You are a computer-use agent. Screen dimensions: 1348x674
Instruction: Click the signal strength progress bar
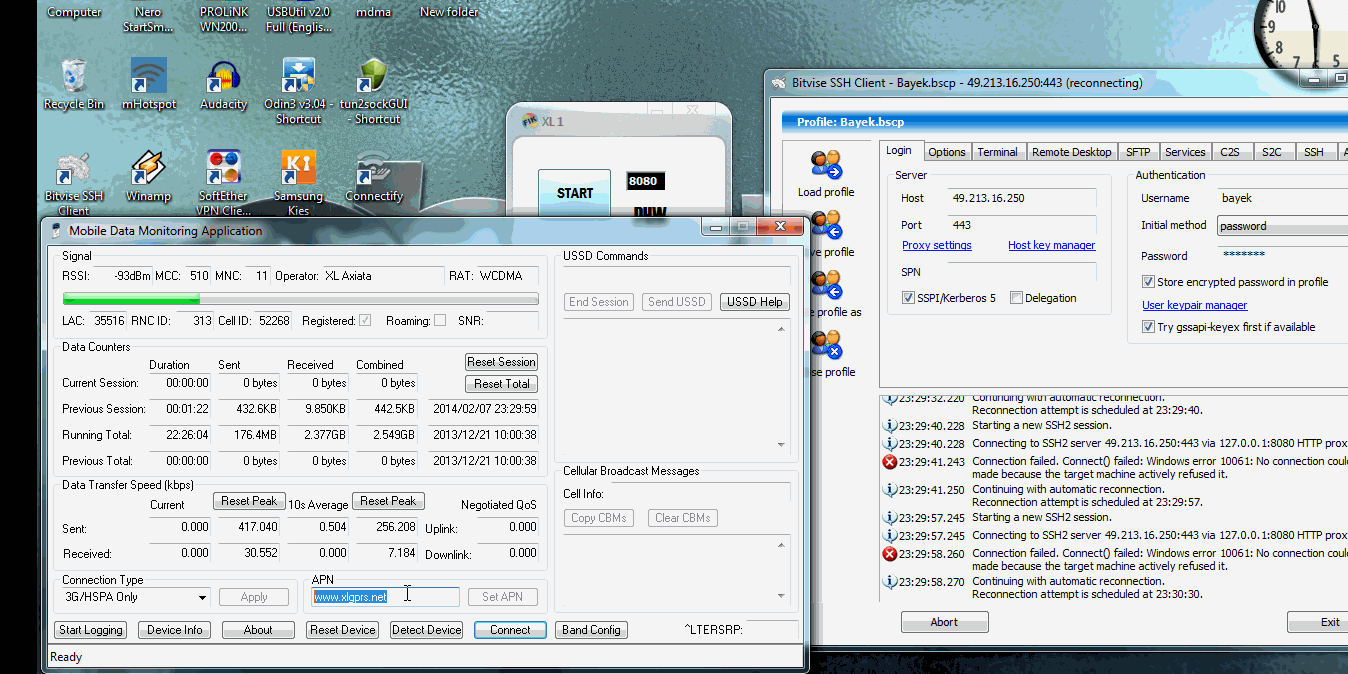[300, 299]
